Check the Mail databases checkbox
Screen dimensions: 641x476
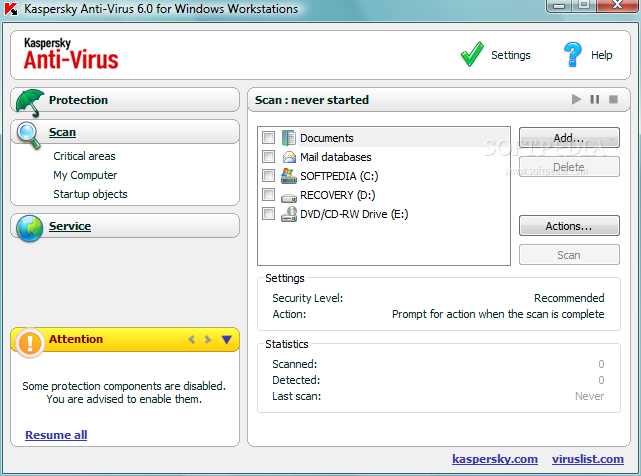[268, 157]
